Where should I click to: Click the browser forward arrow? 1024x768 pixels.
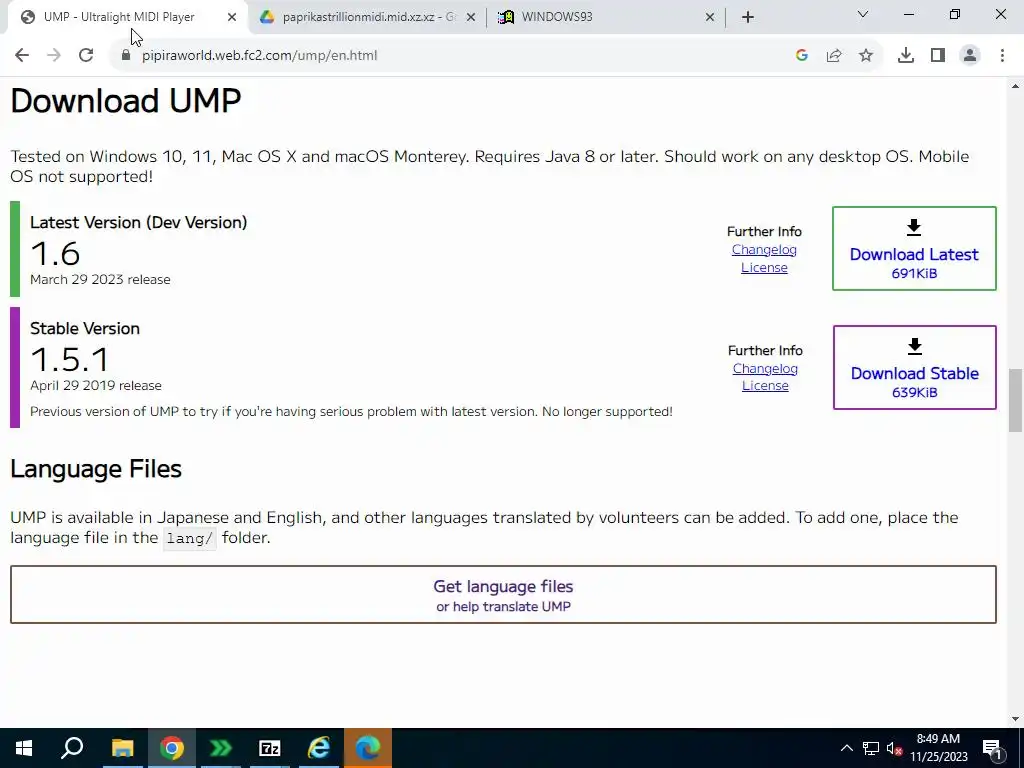54,56
